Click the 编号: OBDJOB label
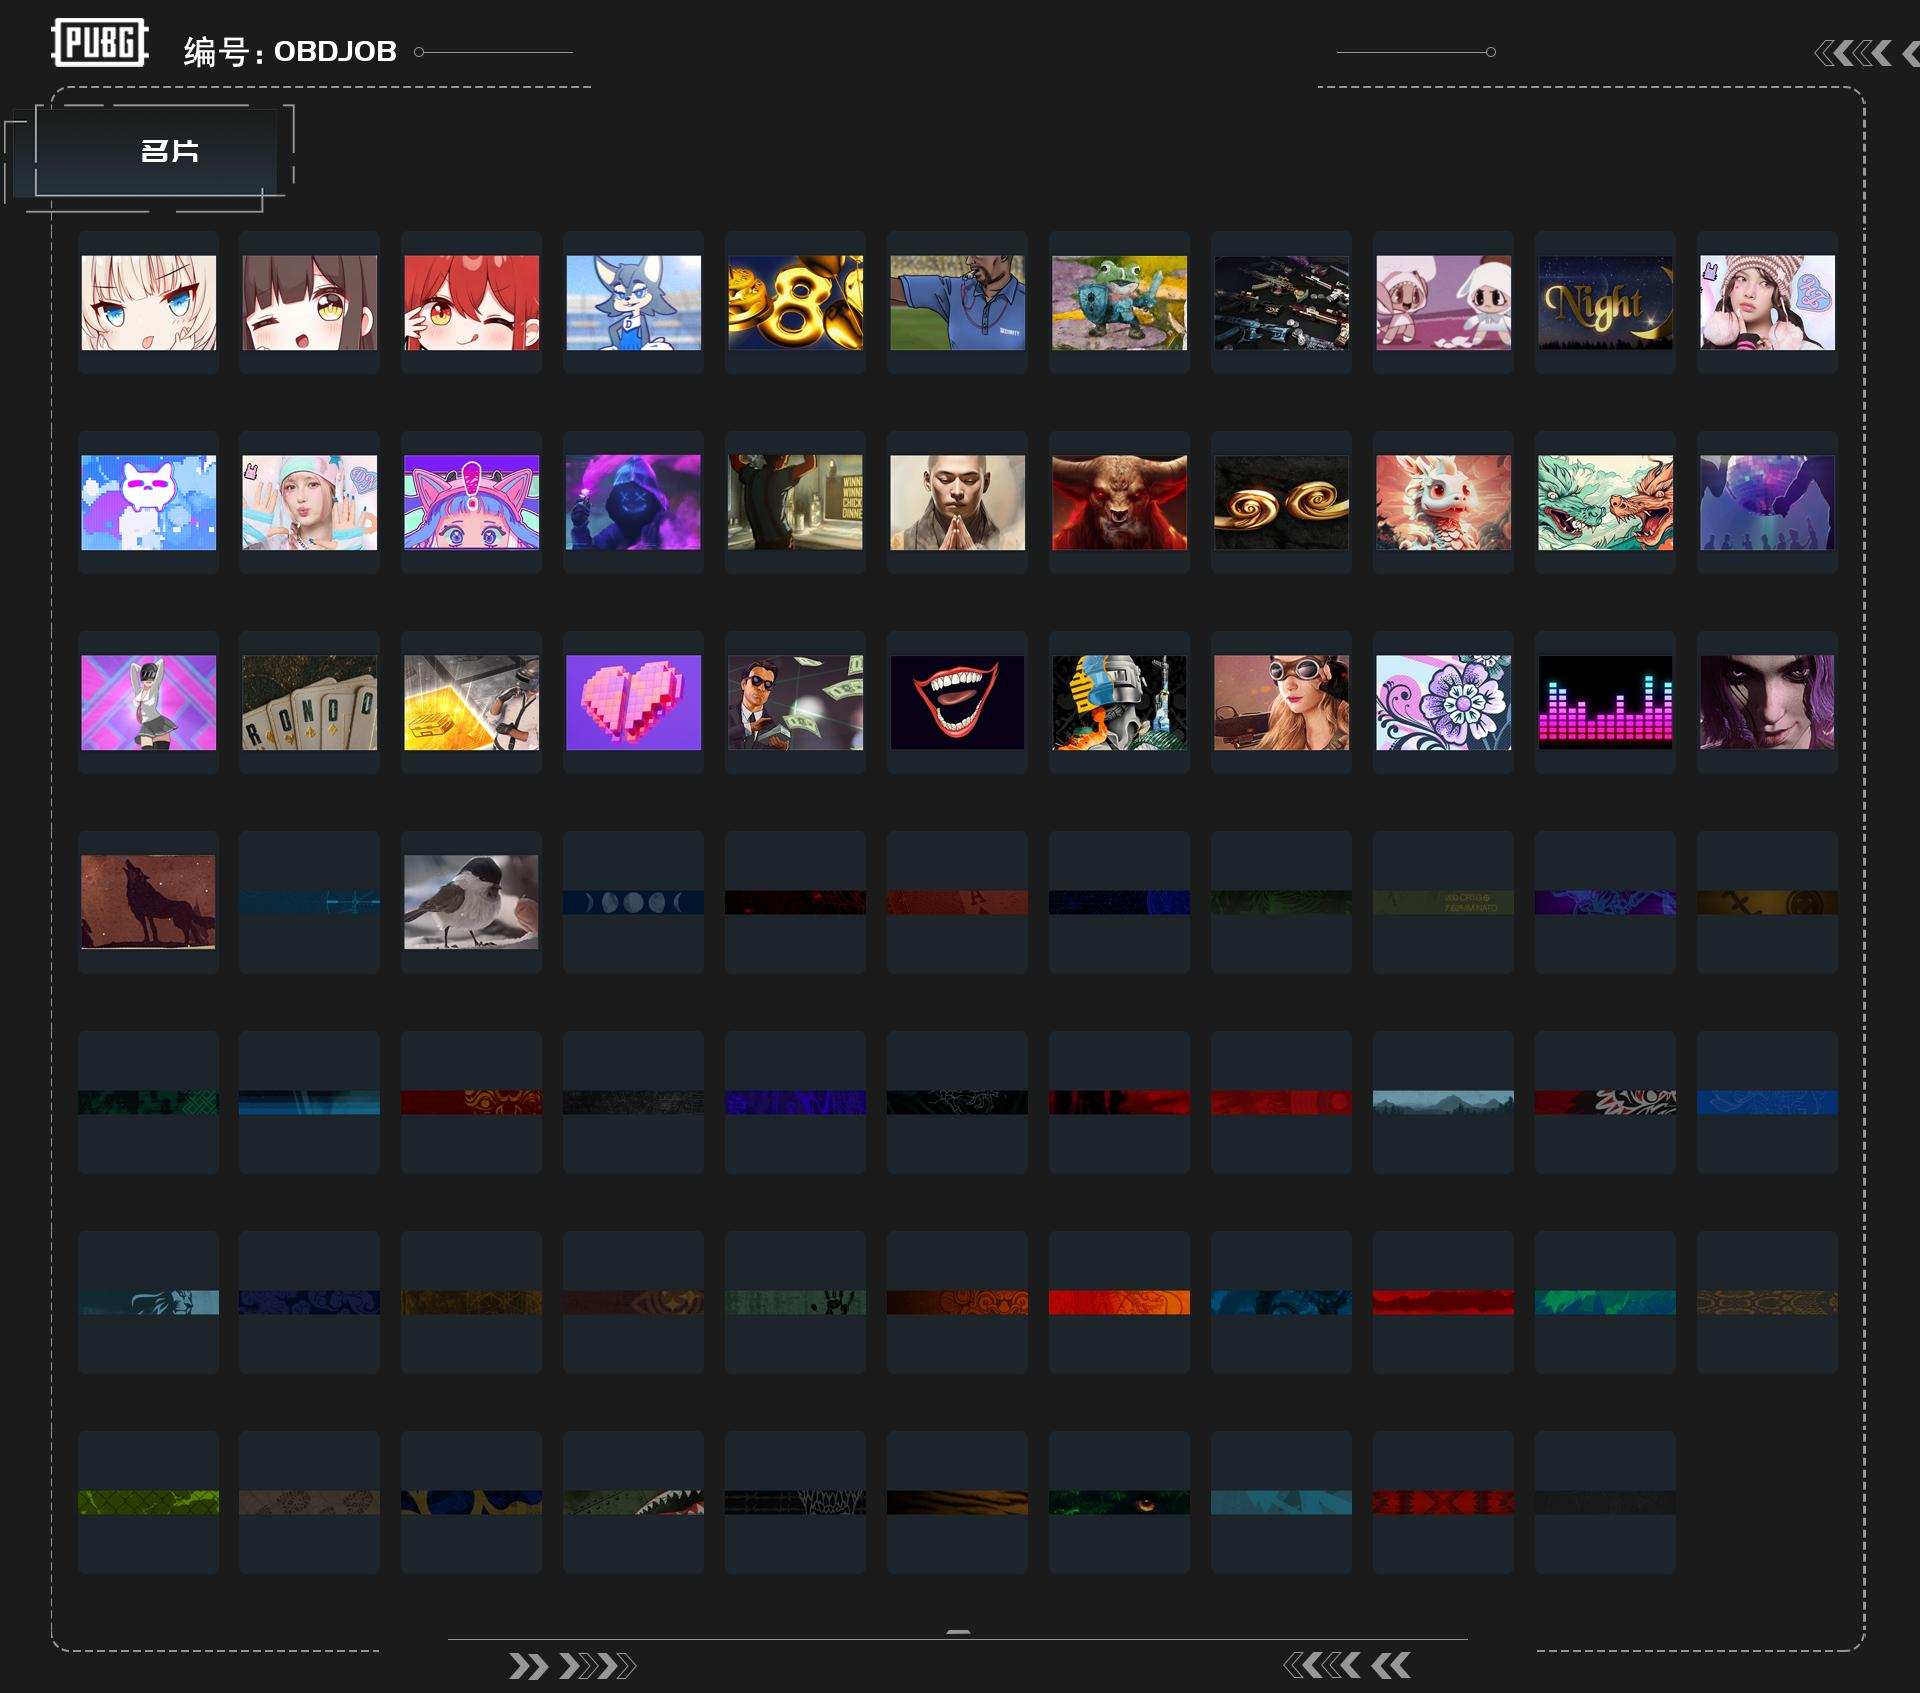Screen dimensions: 1920x1693 [290, 51]
